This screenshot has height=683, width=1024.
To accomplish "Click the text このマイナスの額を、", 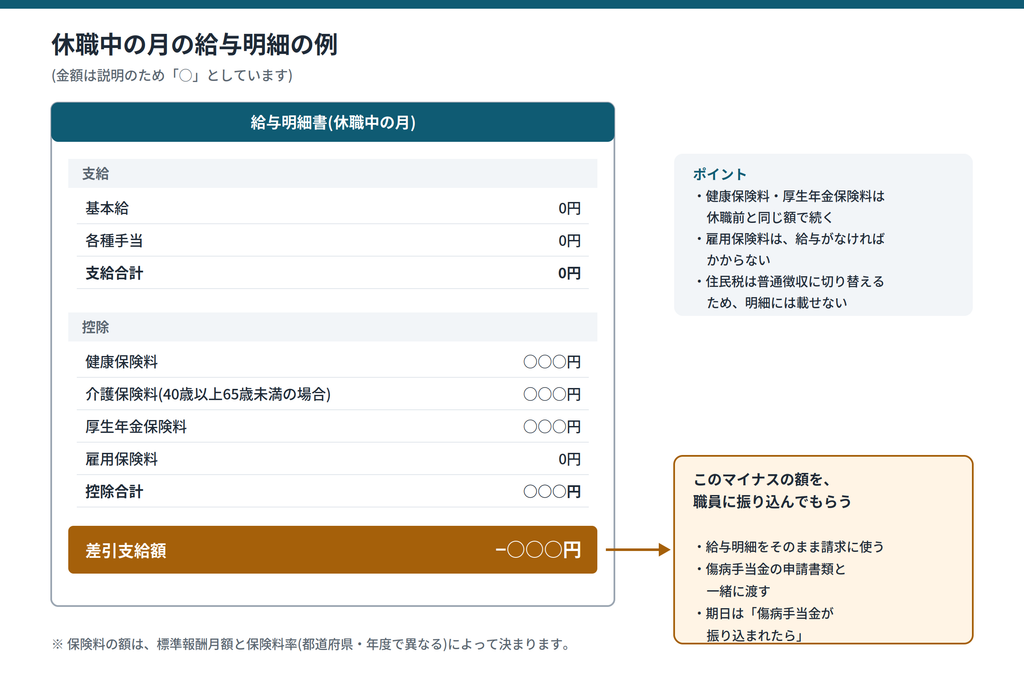I will [x=762, y=480].
